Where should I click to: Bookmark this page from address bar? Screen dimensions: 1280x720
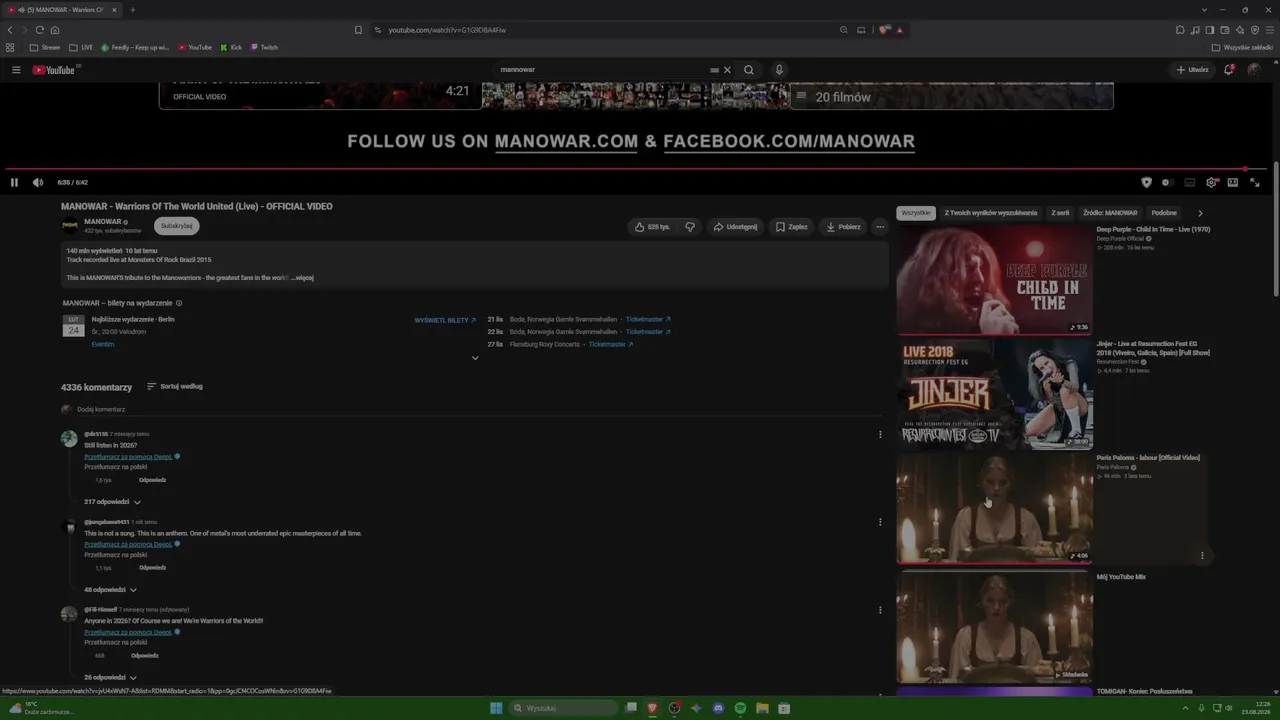pos(358,30)
